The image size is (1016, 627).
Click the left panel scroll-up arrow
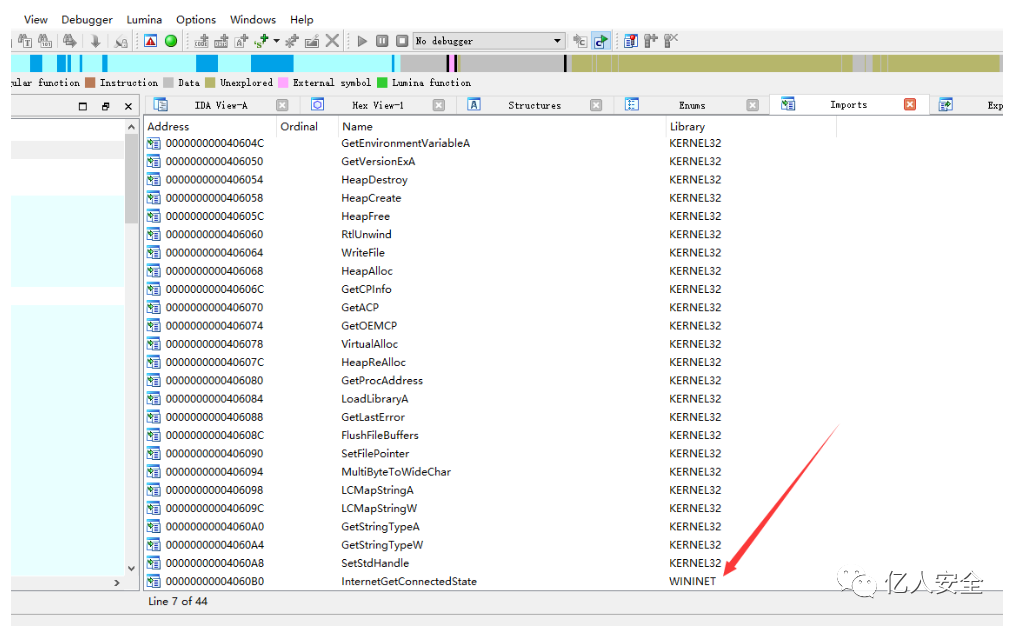coord(132,127)
